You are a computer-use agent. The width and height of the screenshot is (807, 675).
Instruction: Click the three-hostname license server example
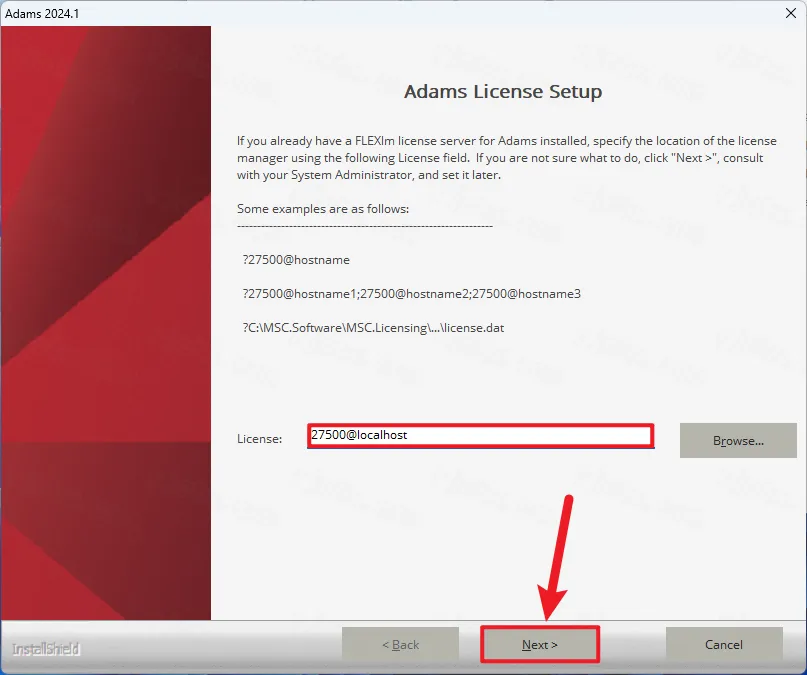(x=411, y=294)
